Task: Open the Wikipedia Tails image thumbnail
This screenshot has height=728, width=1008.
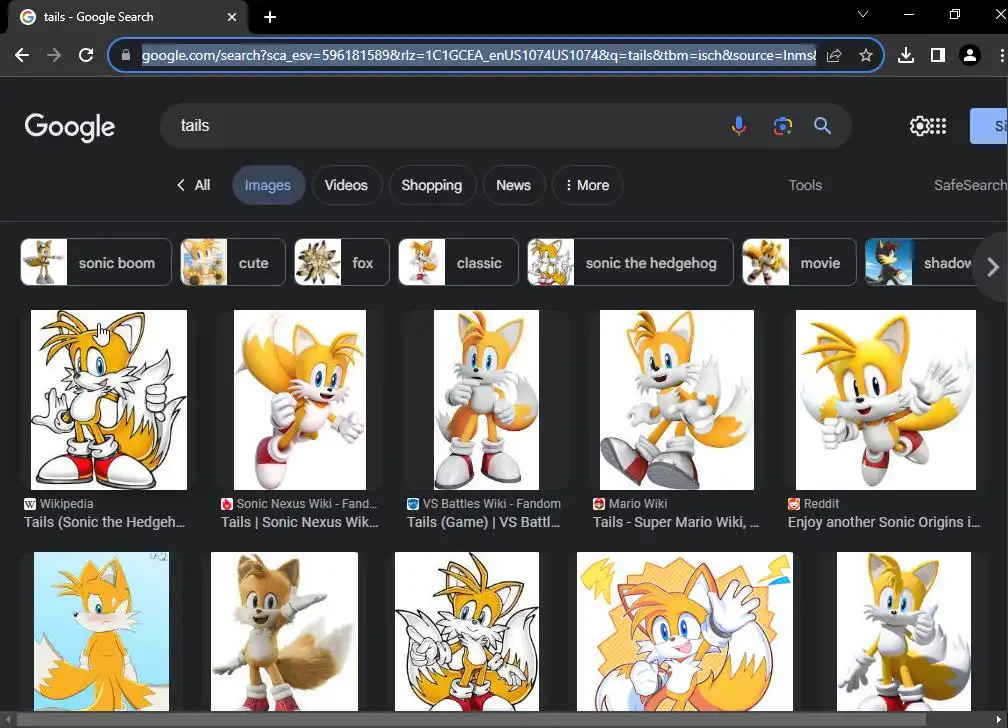Action: pyautogui.click(x=109, y=400)
